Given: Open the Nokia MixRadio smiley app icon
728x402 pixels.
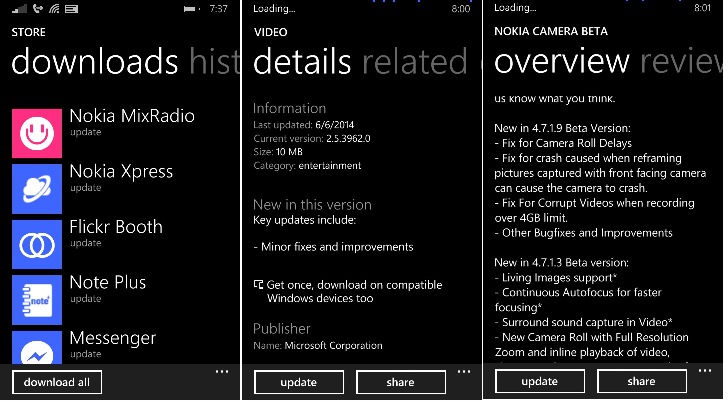Looking at the screenshot, I should [x=37, y=133].
